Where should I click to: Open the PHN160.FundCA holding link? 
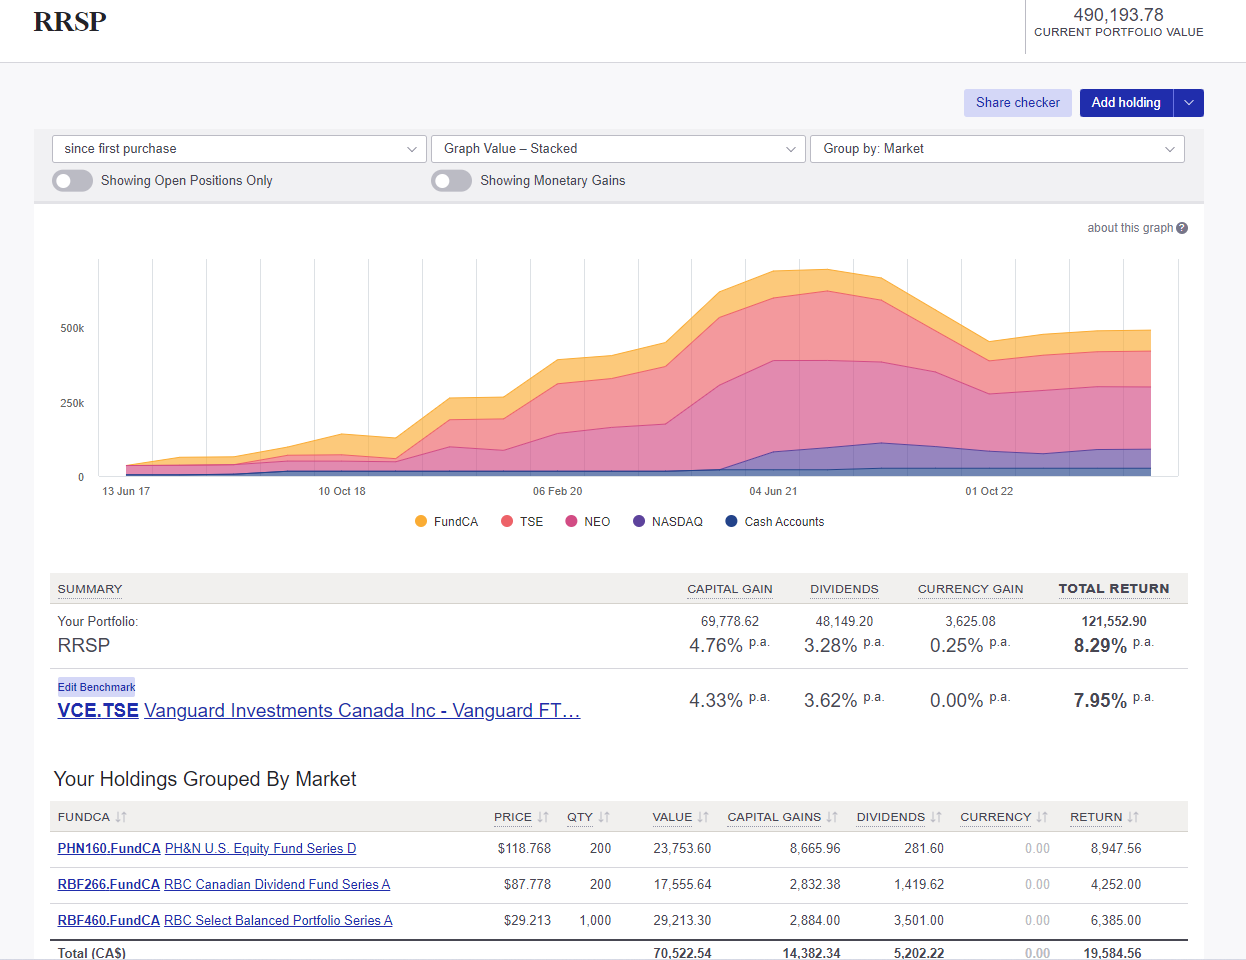click(108, 848)
